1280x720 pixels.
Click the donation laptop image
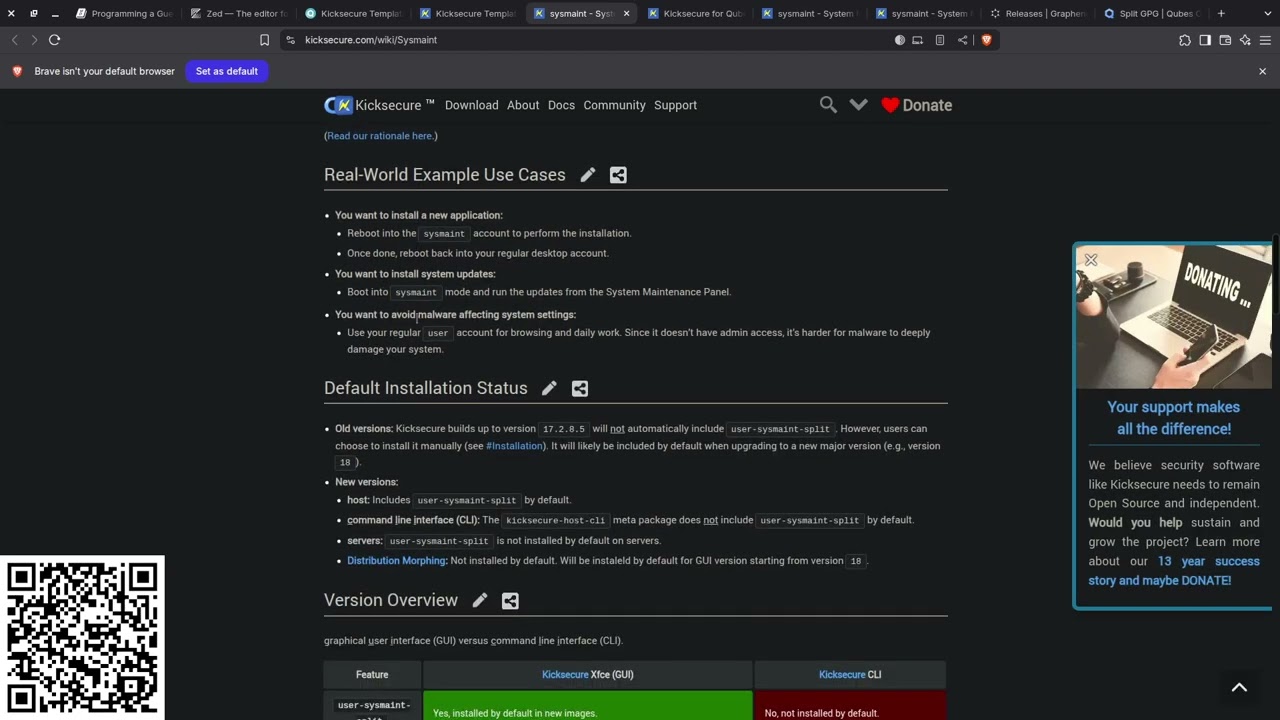(x=1174, y=317)
